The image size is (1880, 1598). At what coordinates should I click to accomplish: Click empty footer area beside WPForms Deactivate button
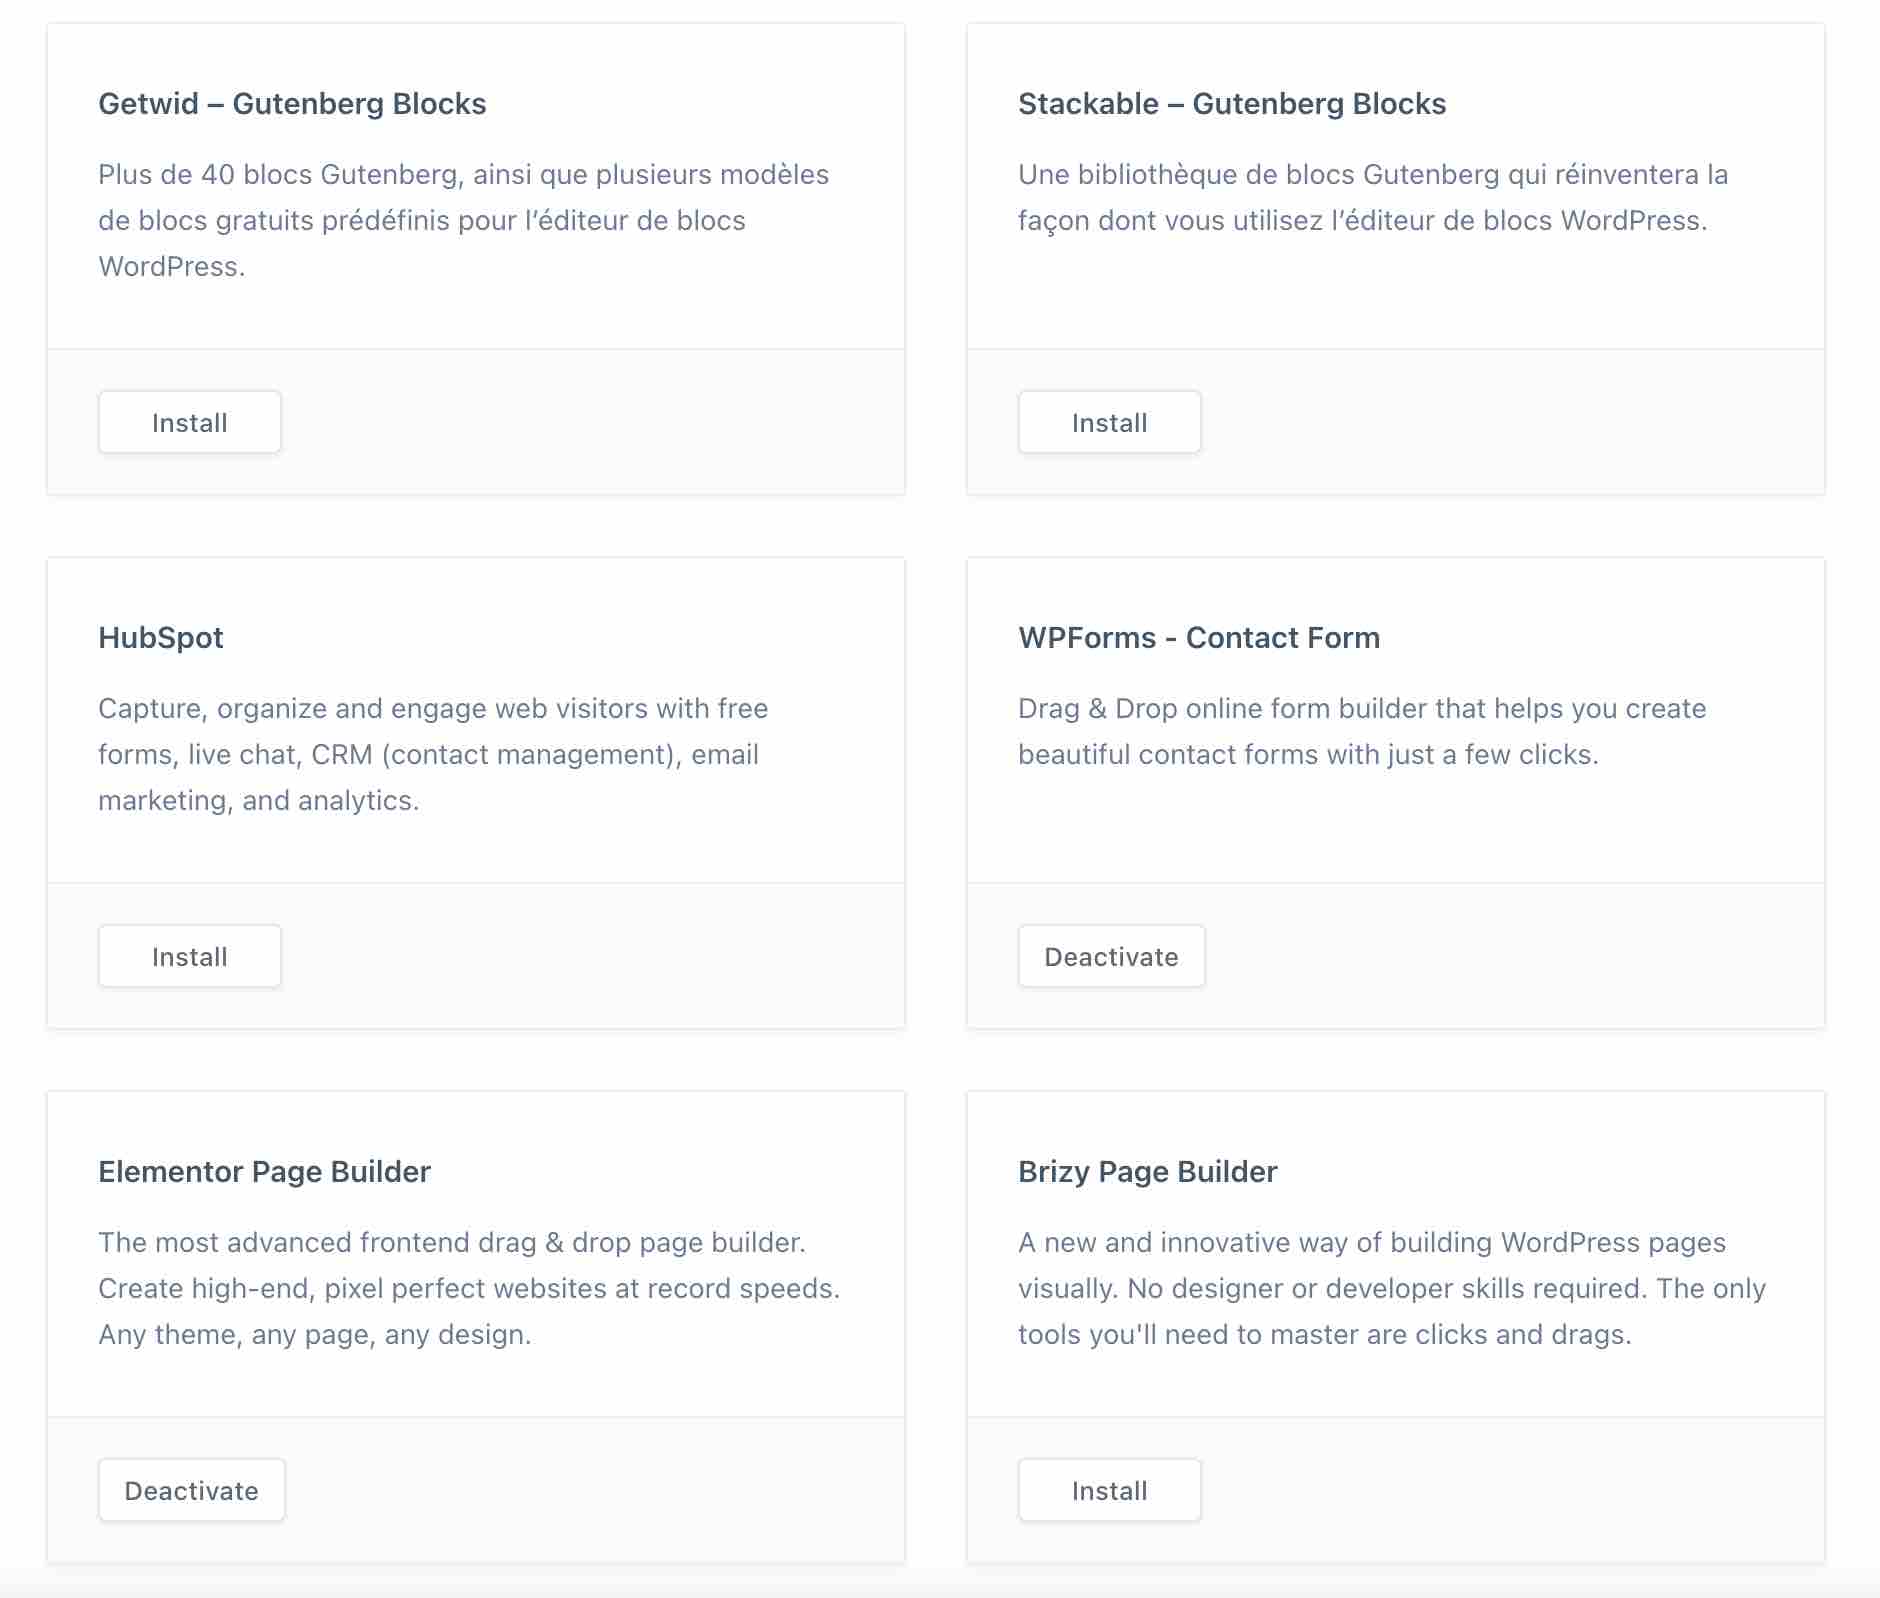pos(1510,956)
